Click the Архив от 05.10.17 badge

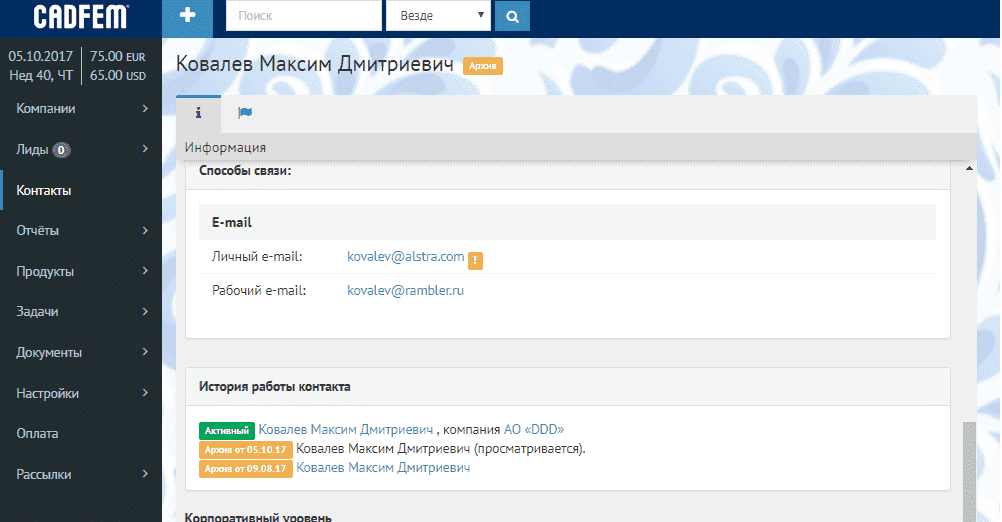point(245,450)
